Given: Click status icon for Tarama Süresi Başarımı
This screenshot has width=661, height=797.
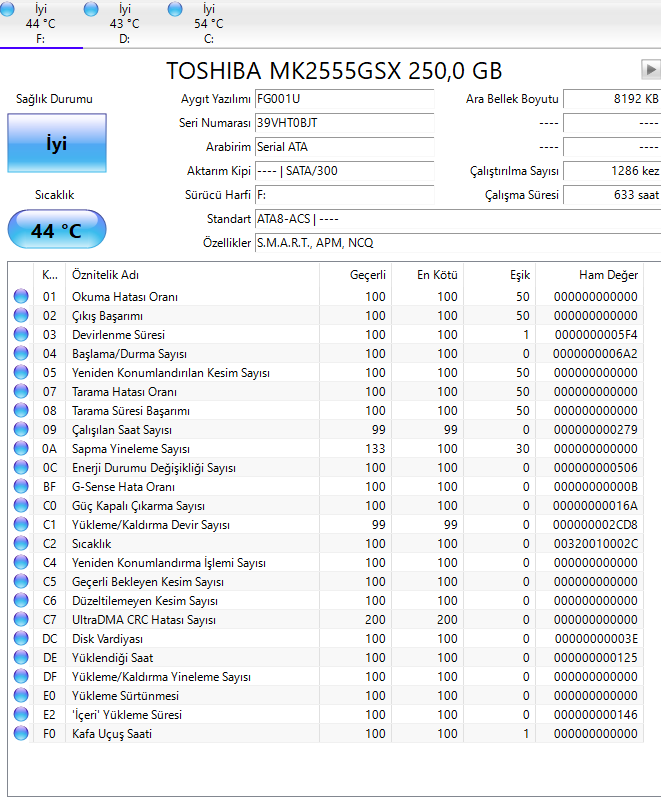Looking at the screenshot, I should pos(21,410).
